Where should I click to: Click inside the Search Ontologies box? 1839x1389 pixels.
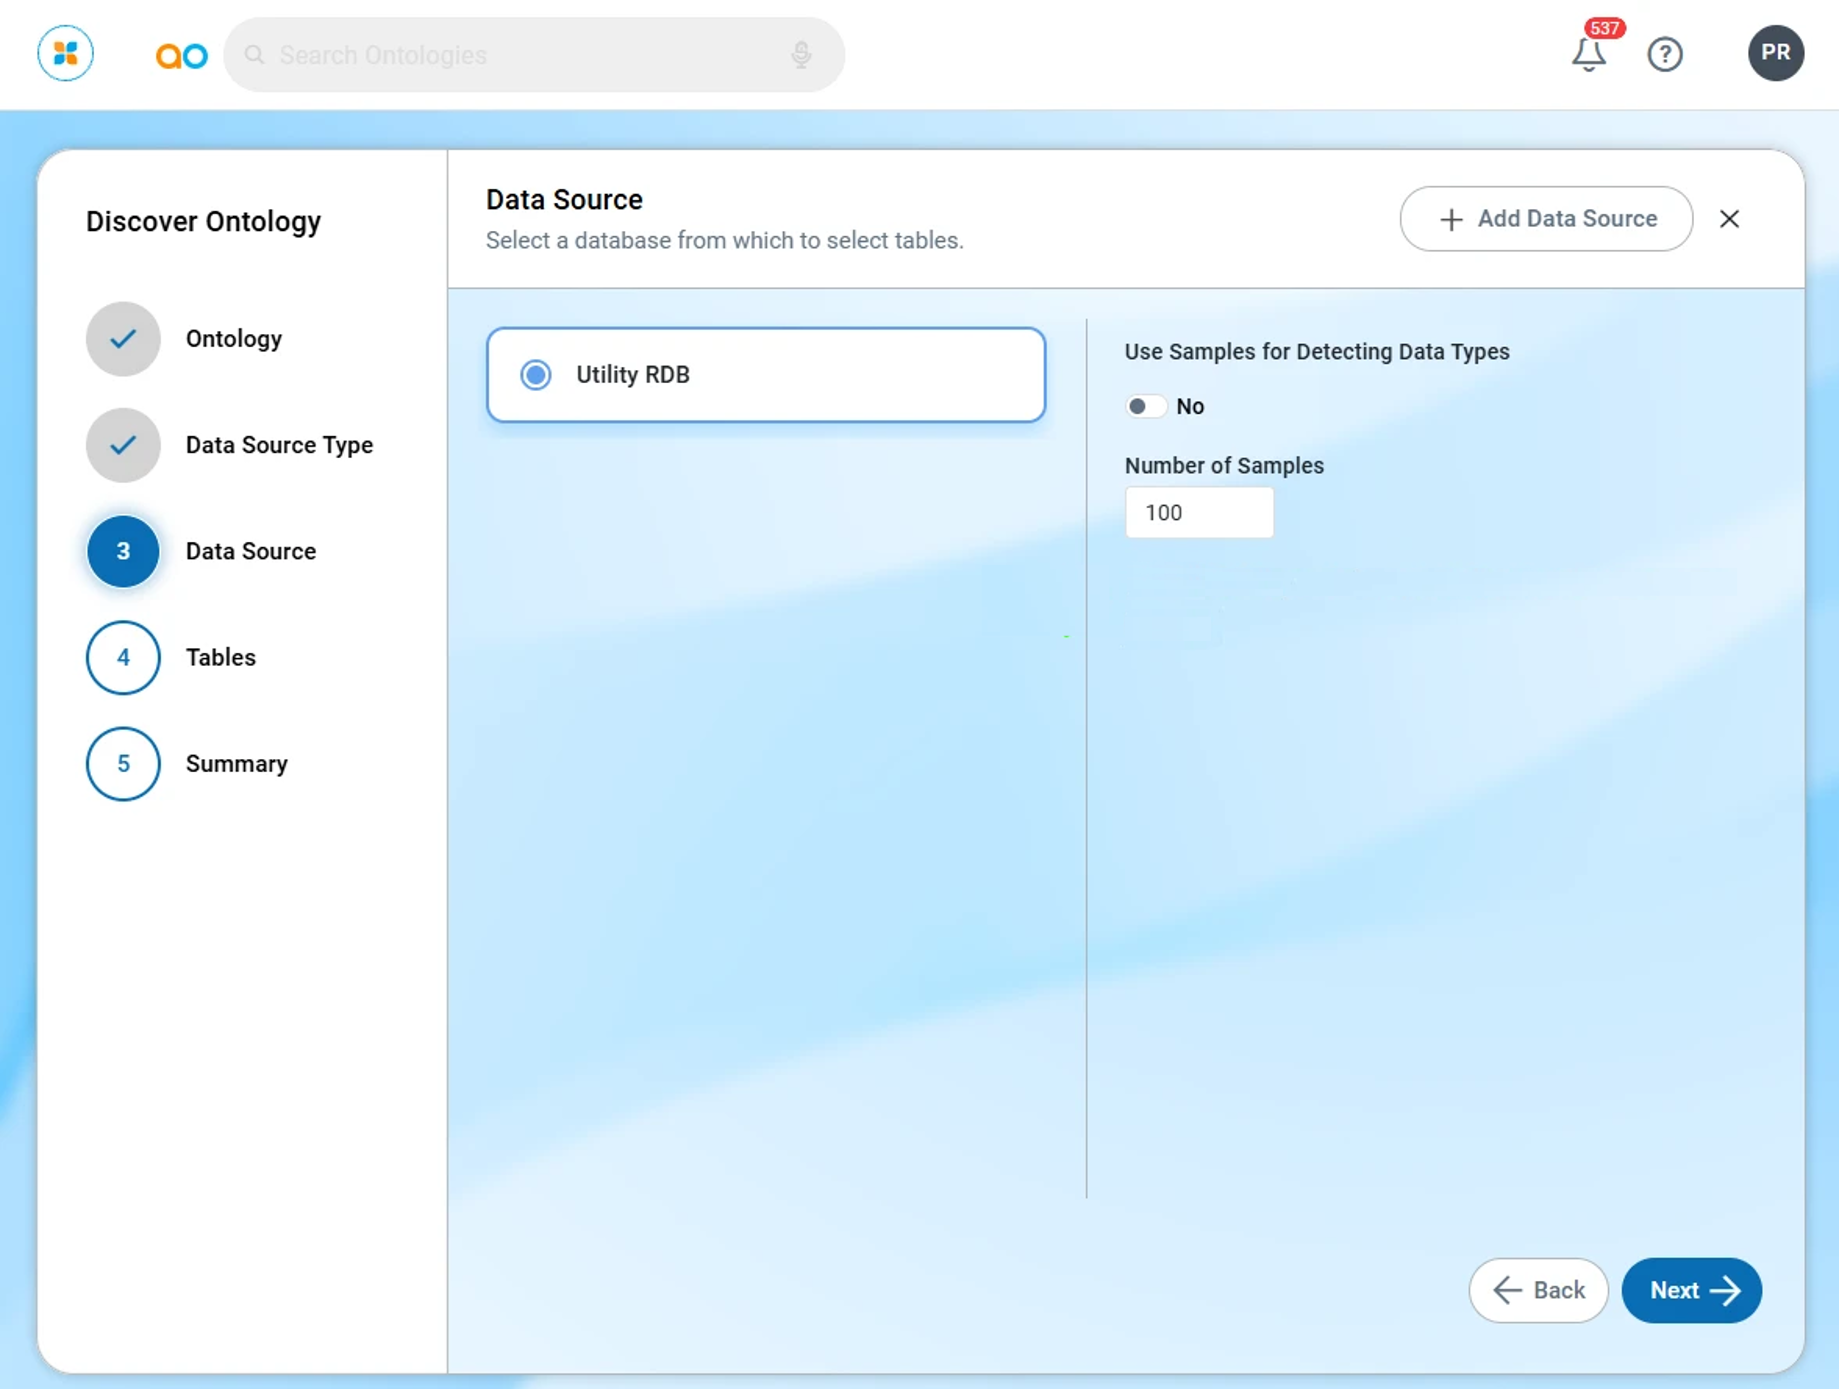pyautogui.click(x=534, y=55)
